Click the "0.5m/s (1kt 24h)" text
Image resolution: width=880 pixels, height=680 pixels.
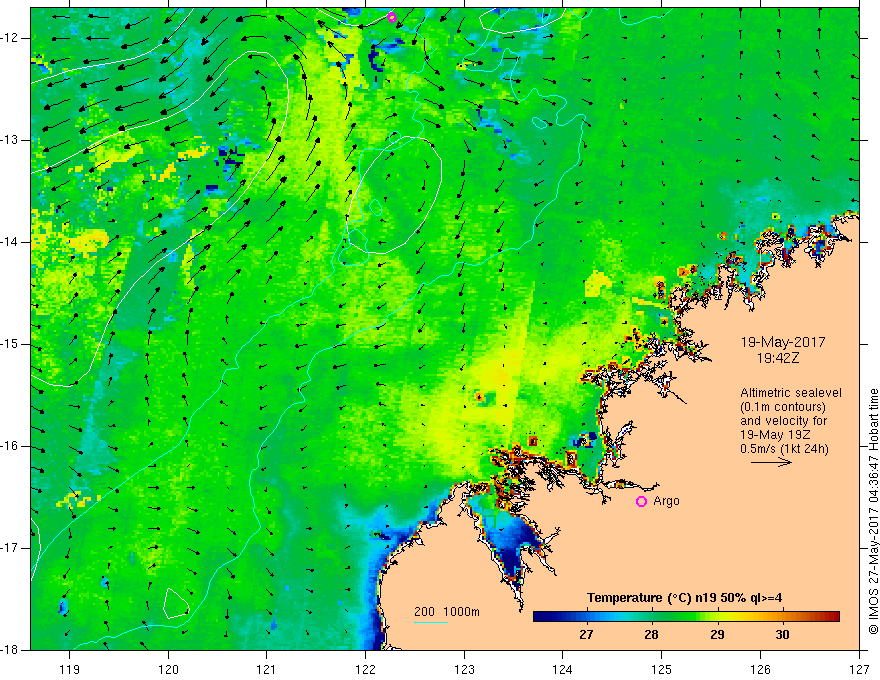click(784, 449)
